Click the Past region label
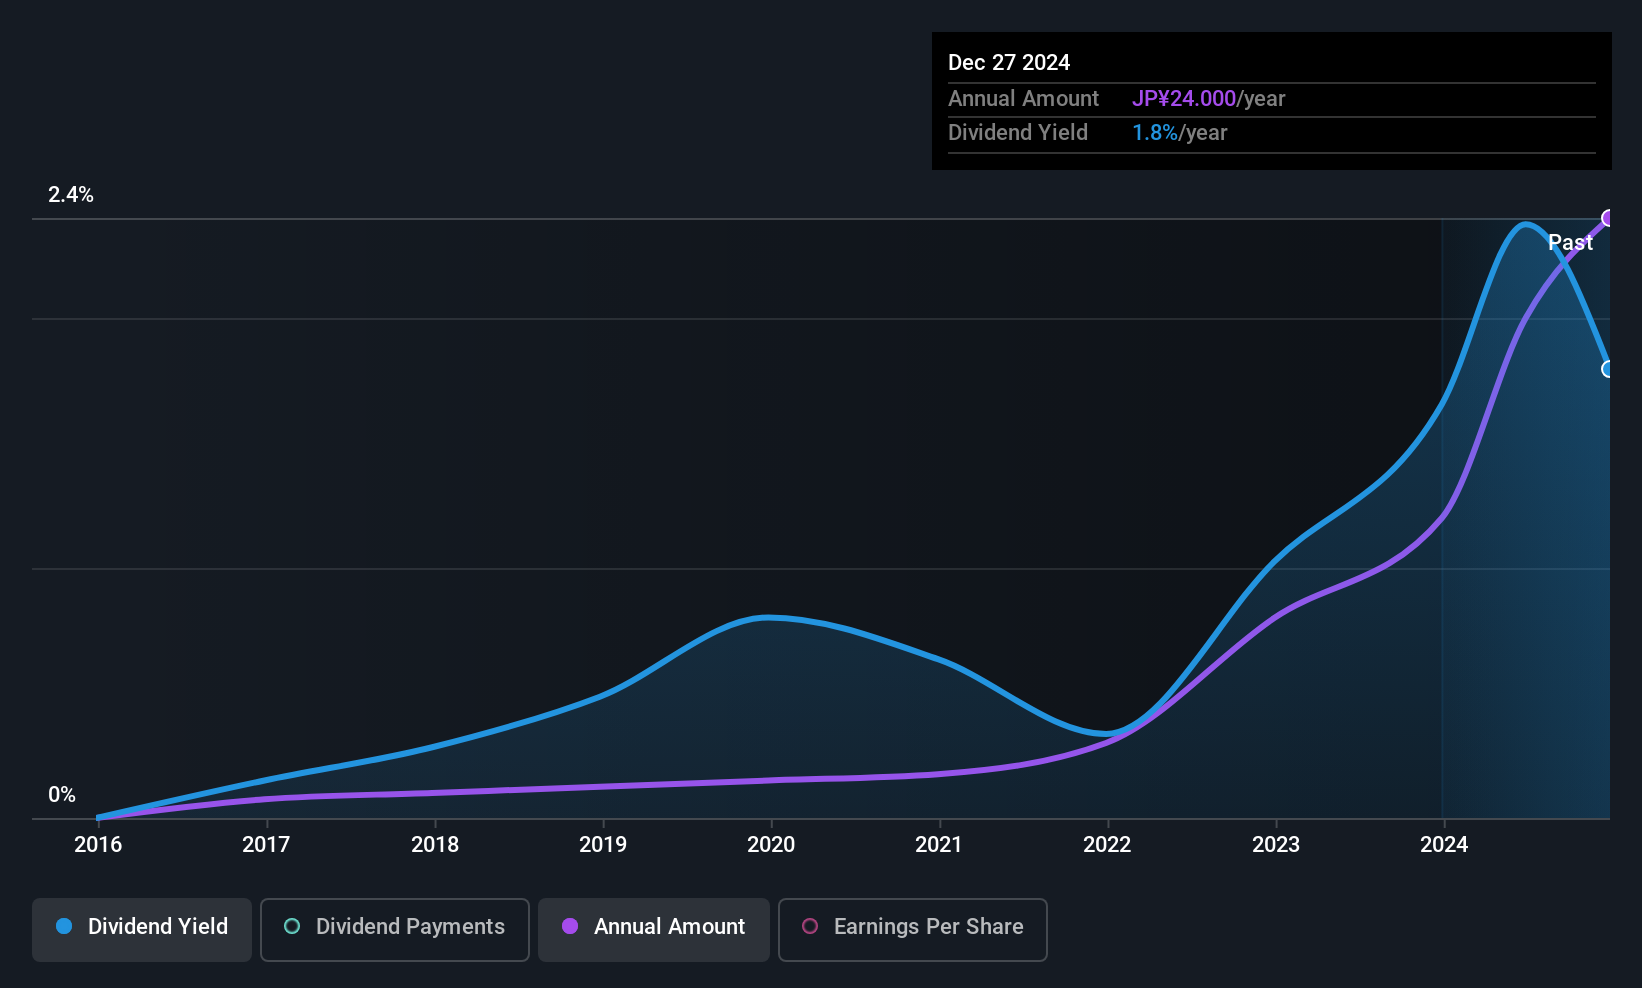 1570,243
